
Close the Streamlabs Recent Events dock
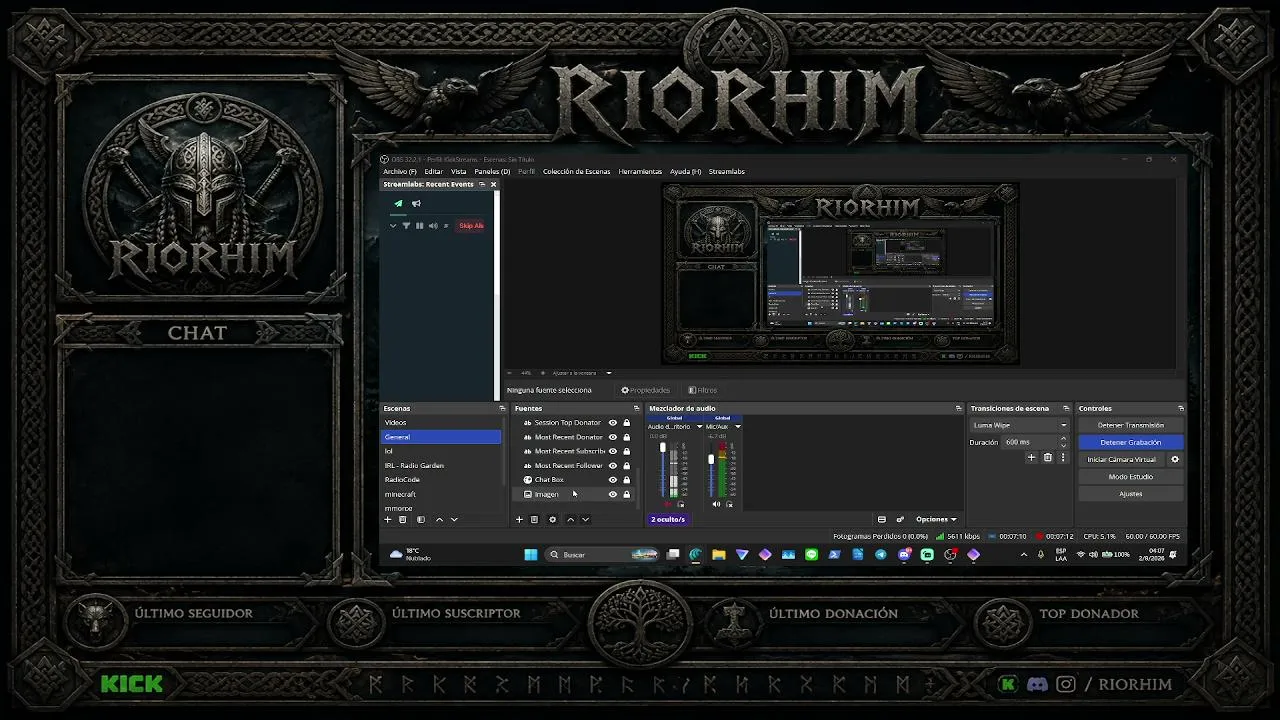click(x=493, y=184)
